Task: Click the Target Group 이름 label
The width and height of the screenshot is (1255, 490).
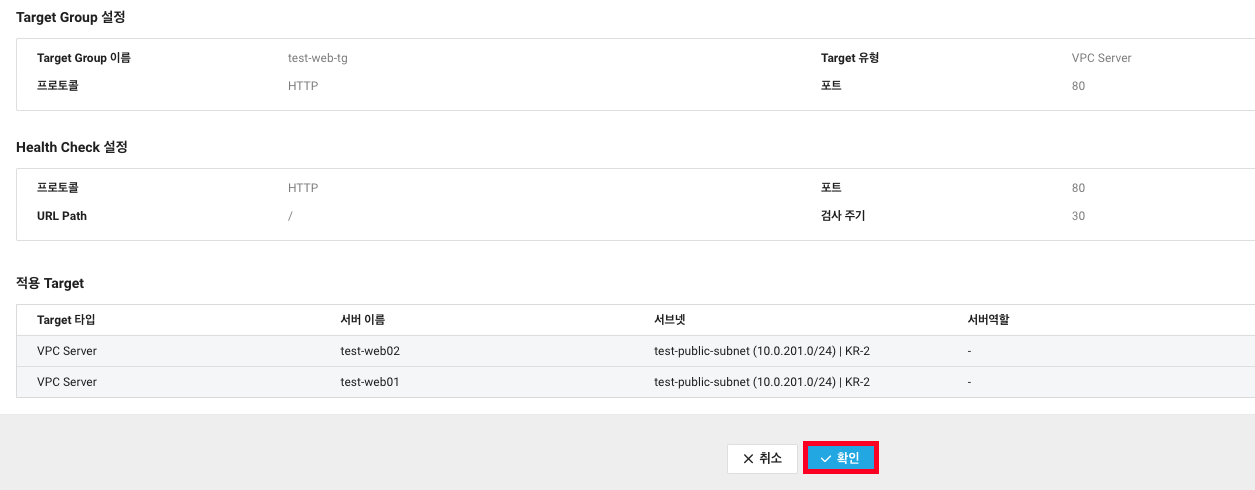Action: click(84, 58)
